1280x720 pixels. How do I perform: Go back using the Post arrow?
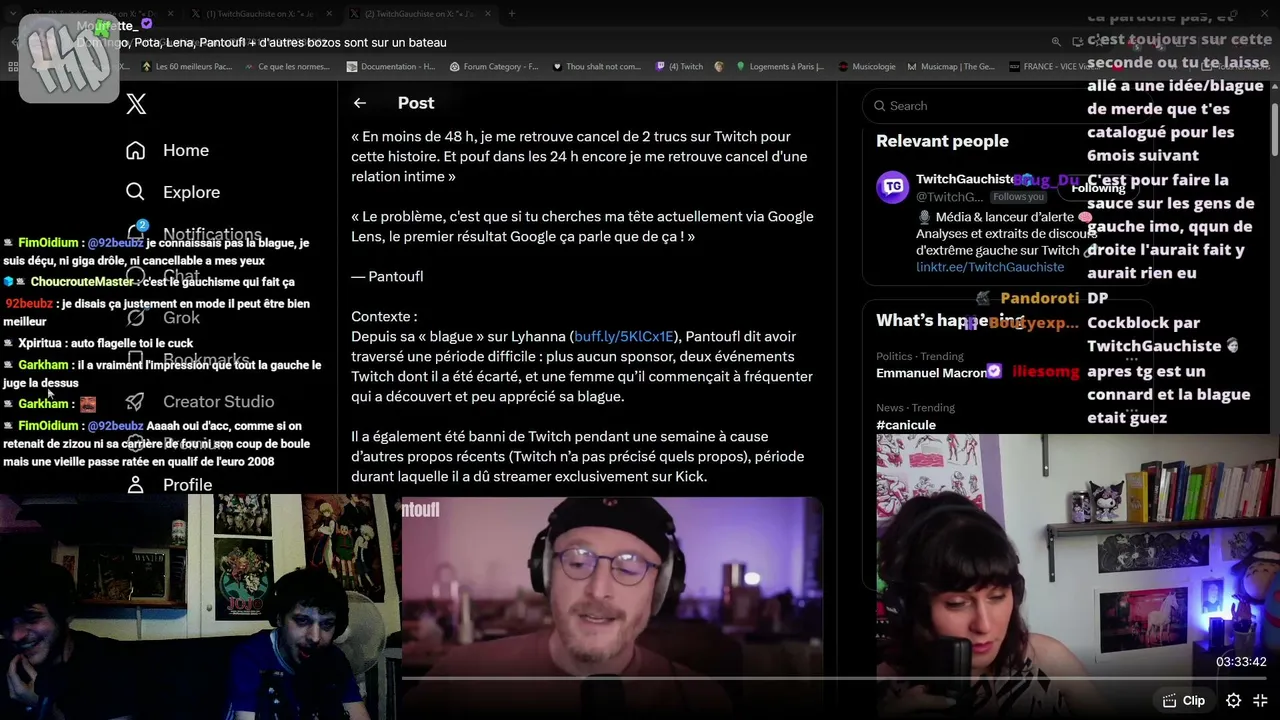click(360, 103)
